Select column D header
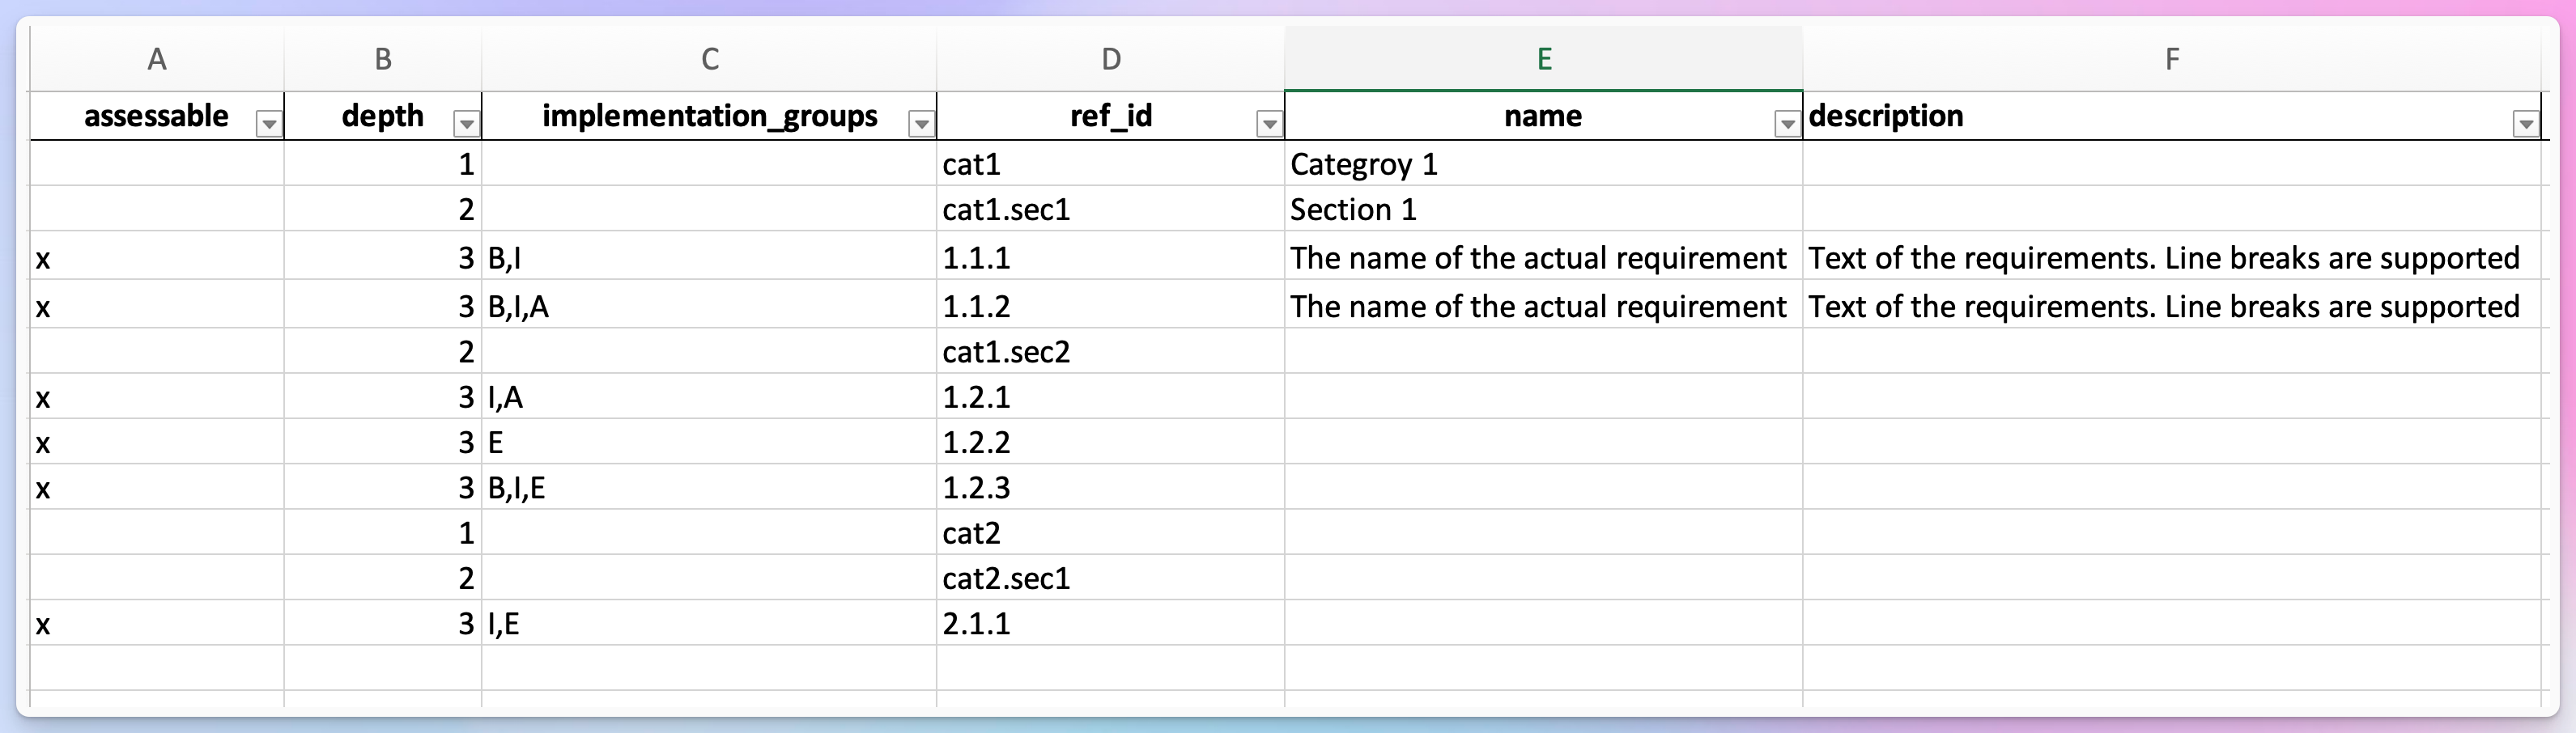Image resolution: width=2576 pixels, height=733 pixels. click(1110, 59)
